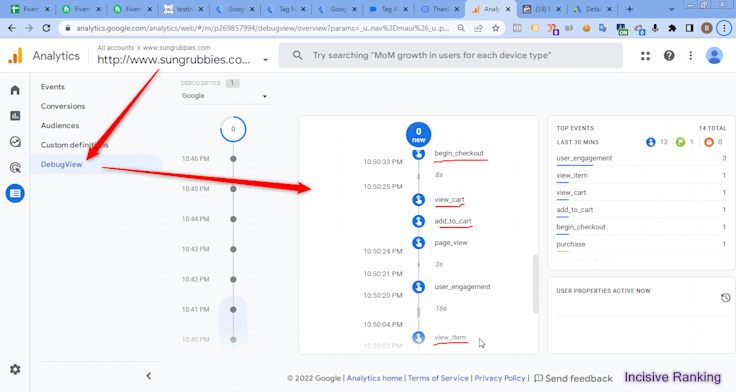
Task: Go back in Chrome
Action: (12, 28)
